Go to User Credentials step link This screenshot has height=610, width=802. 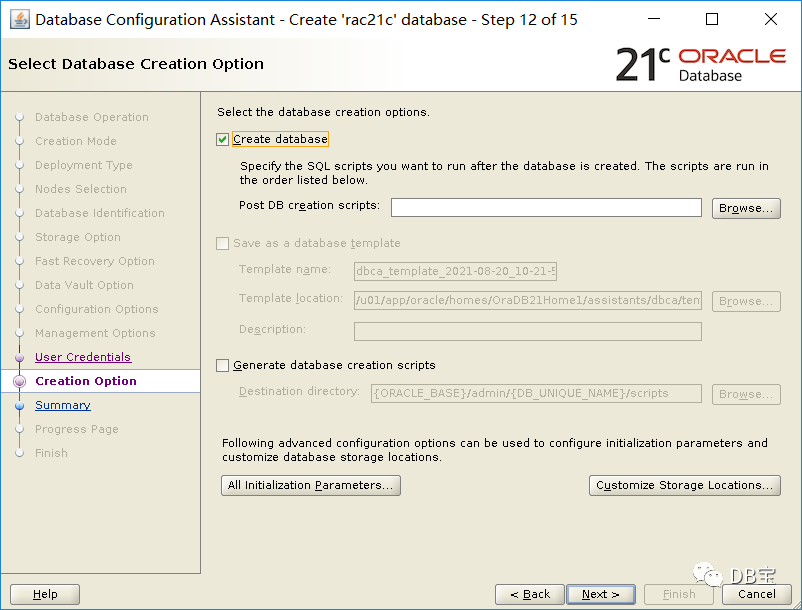83,357
